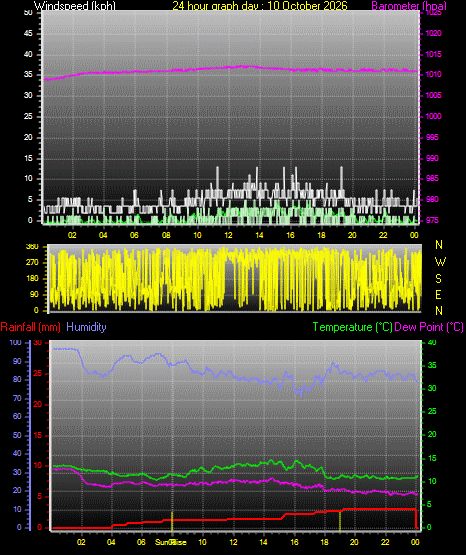Click barometer axis value 1020
Viewport: 466px width, 555px height.
[x=433, y=34]
